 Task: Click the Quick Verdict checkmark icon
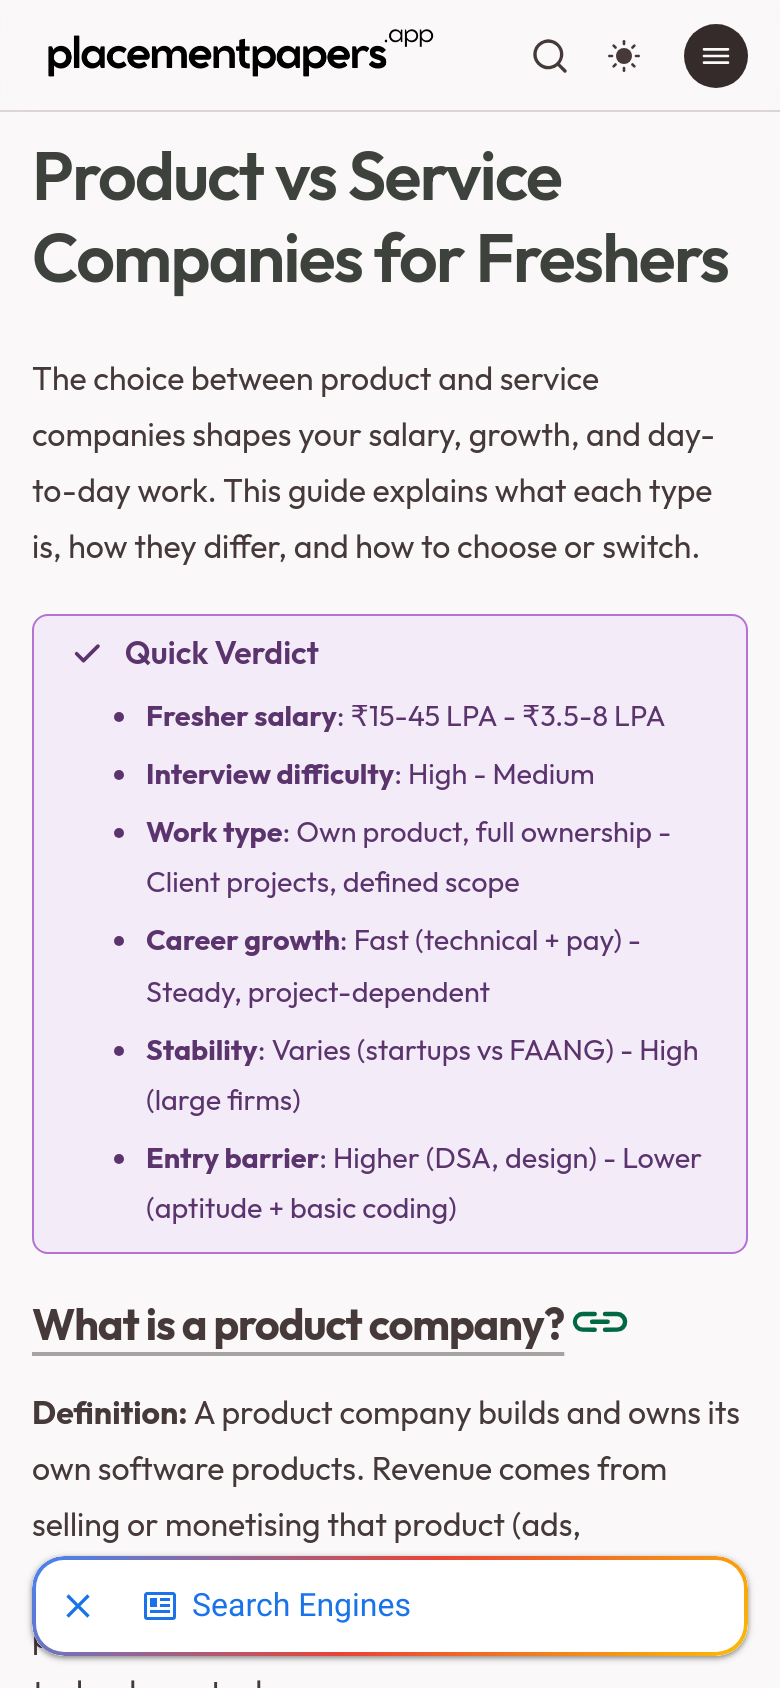coord(88,654)
